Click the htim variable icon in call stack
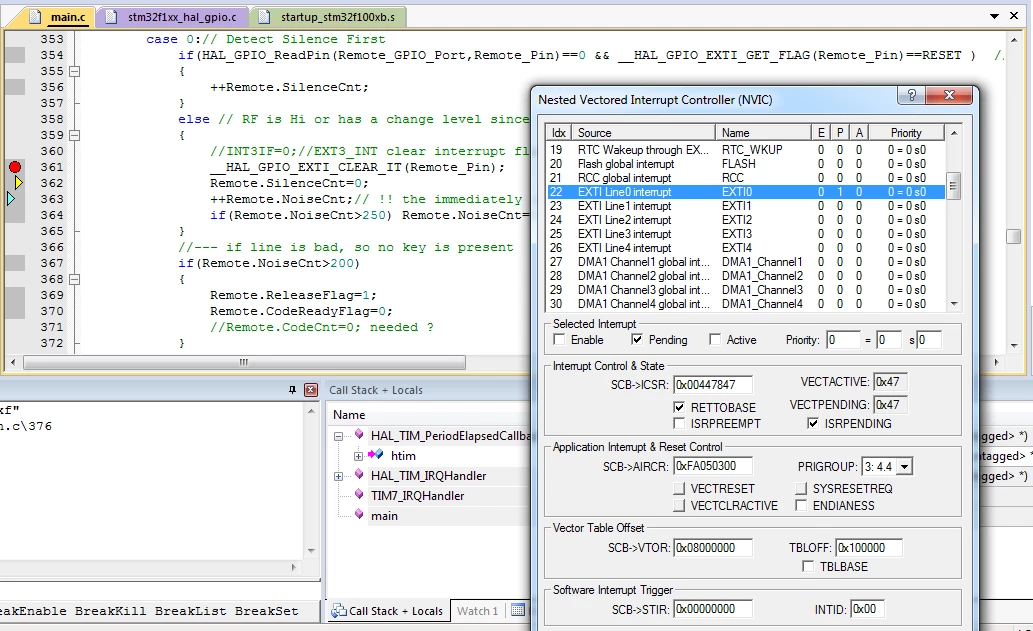The width and height of the screenshot is (1033, 631). coord(376,454)
